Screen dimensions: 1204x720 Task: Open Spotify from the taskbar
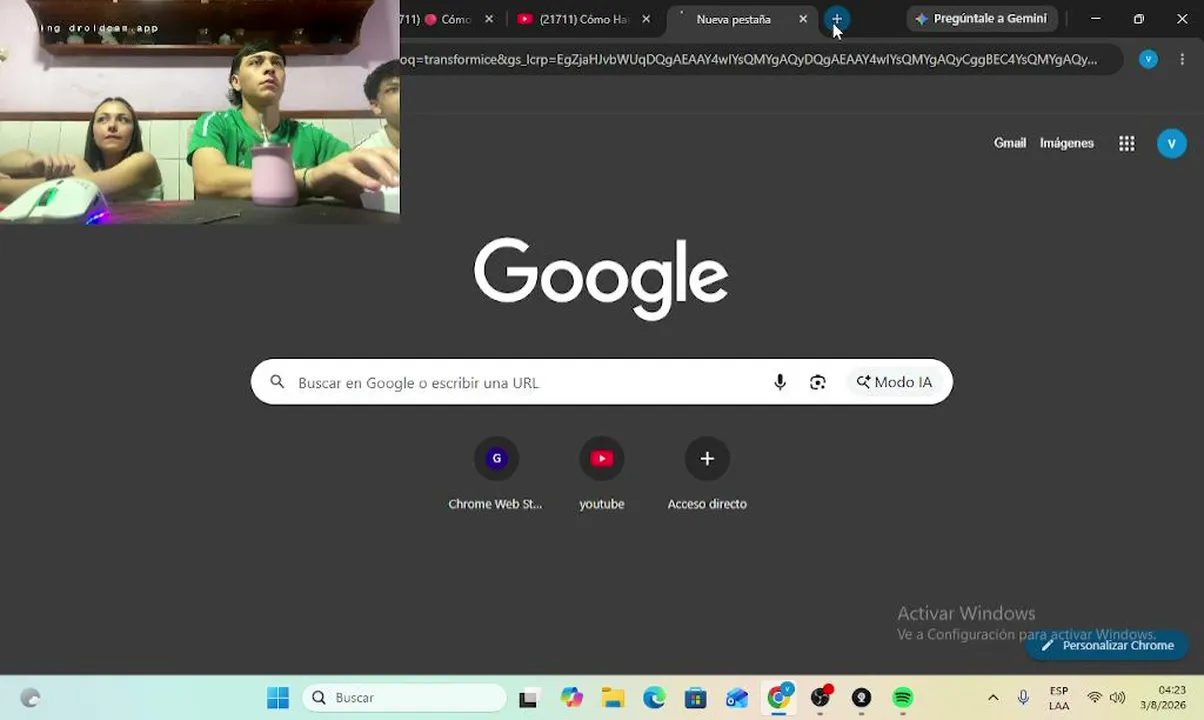[x=903, y=698]
